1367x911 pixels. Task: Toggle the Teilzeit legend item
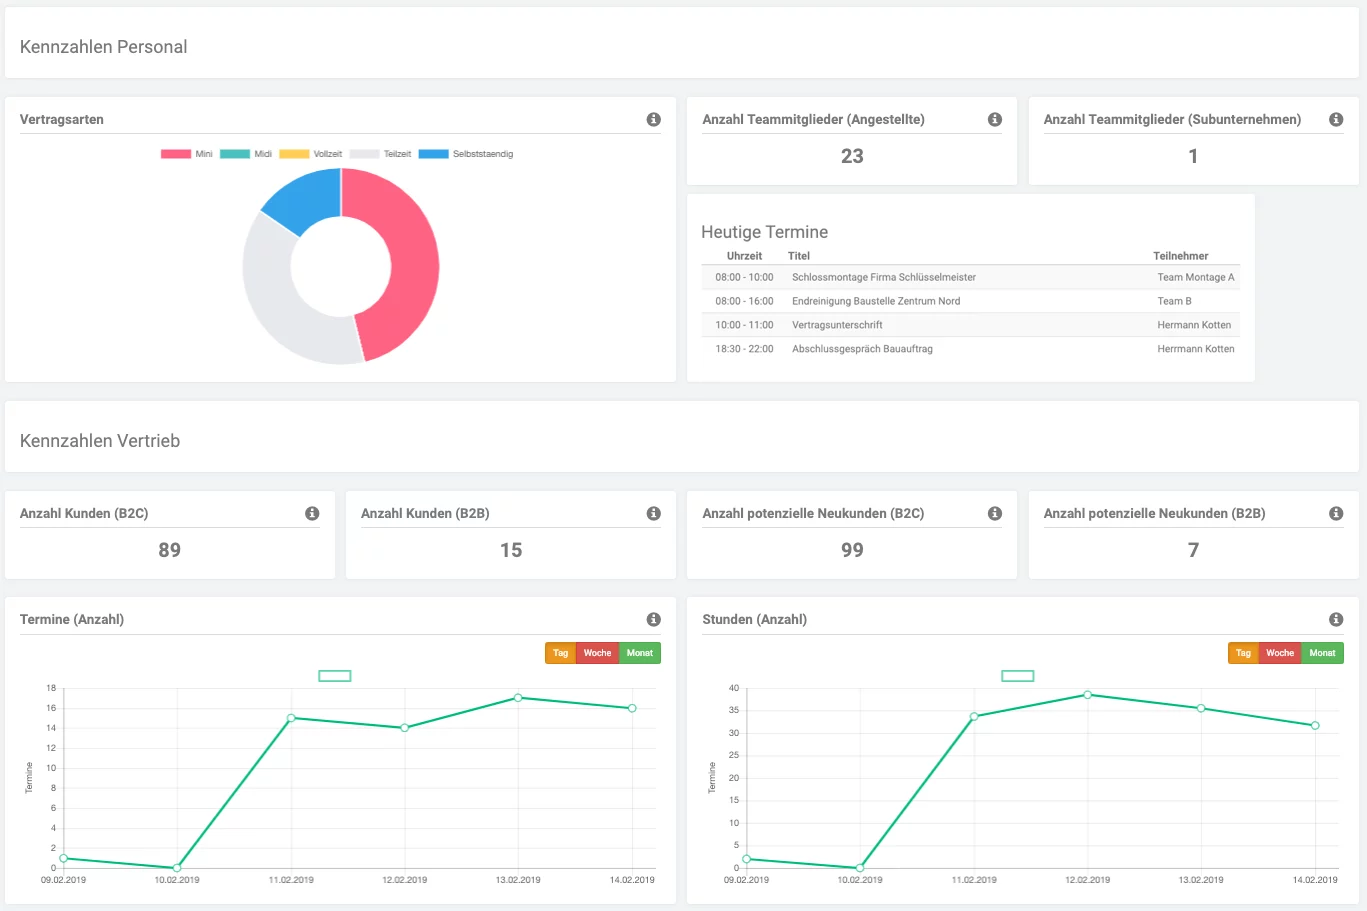click(380, 154)
